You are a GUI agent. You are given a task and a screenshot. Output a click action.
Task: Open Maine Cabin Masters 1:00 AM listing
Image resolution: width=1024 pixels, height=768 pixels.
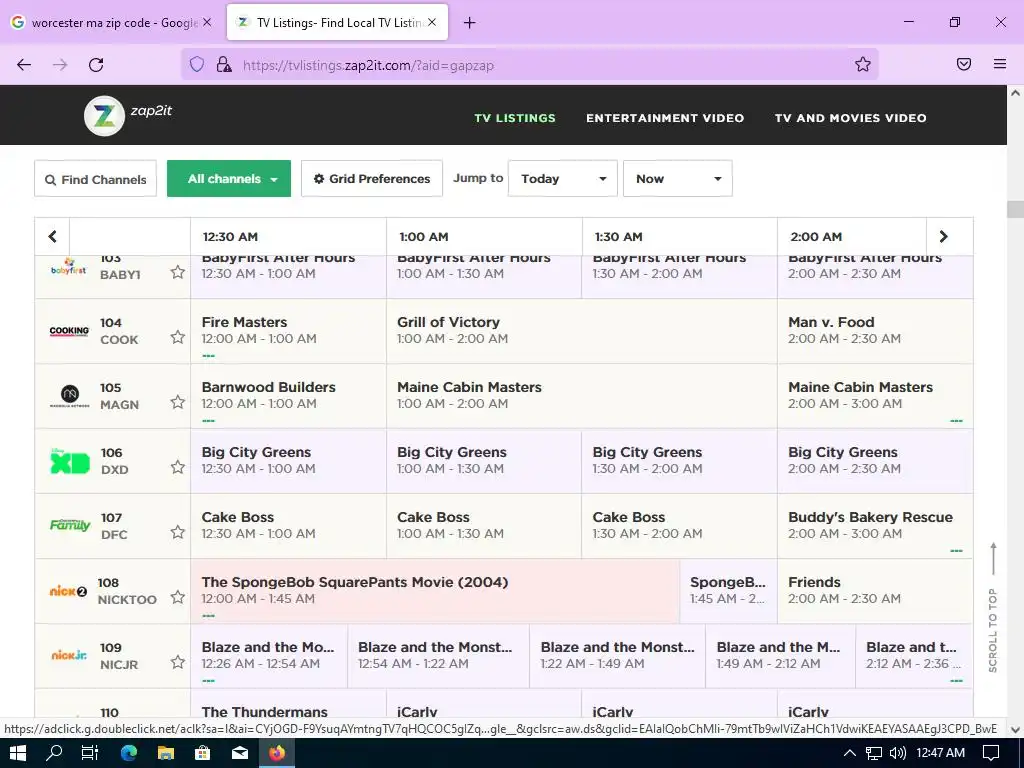click(582, 396)
